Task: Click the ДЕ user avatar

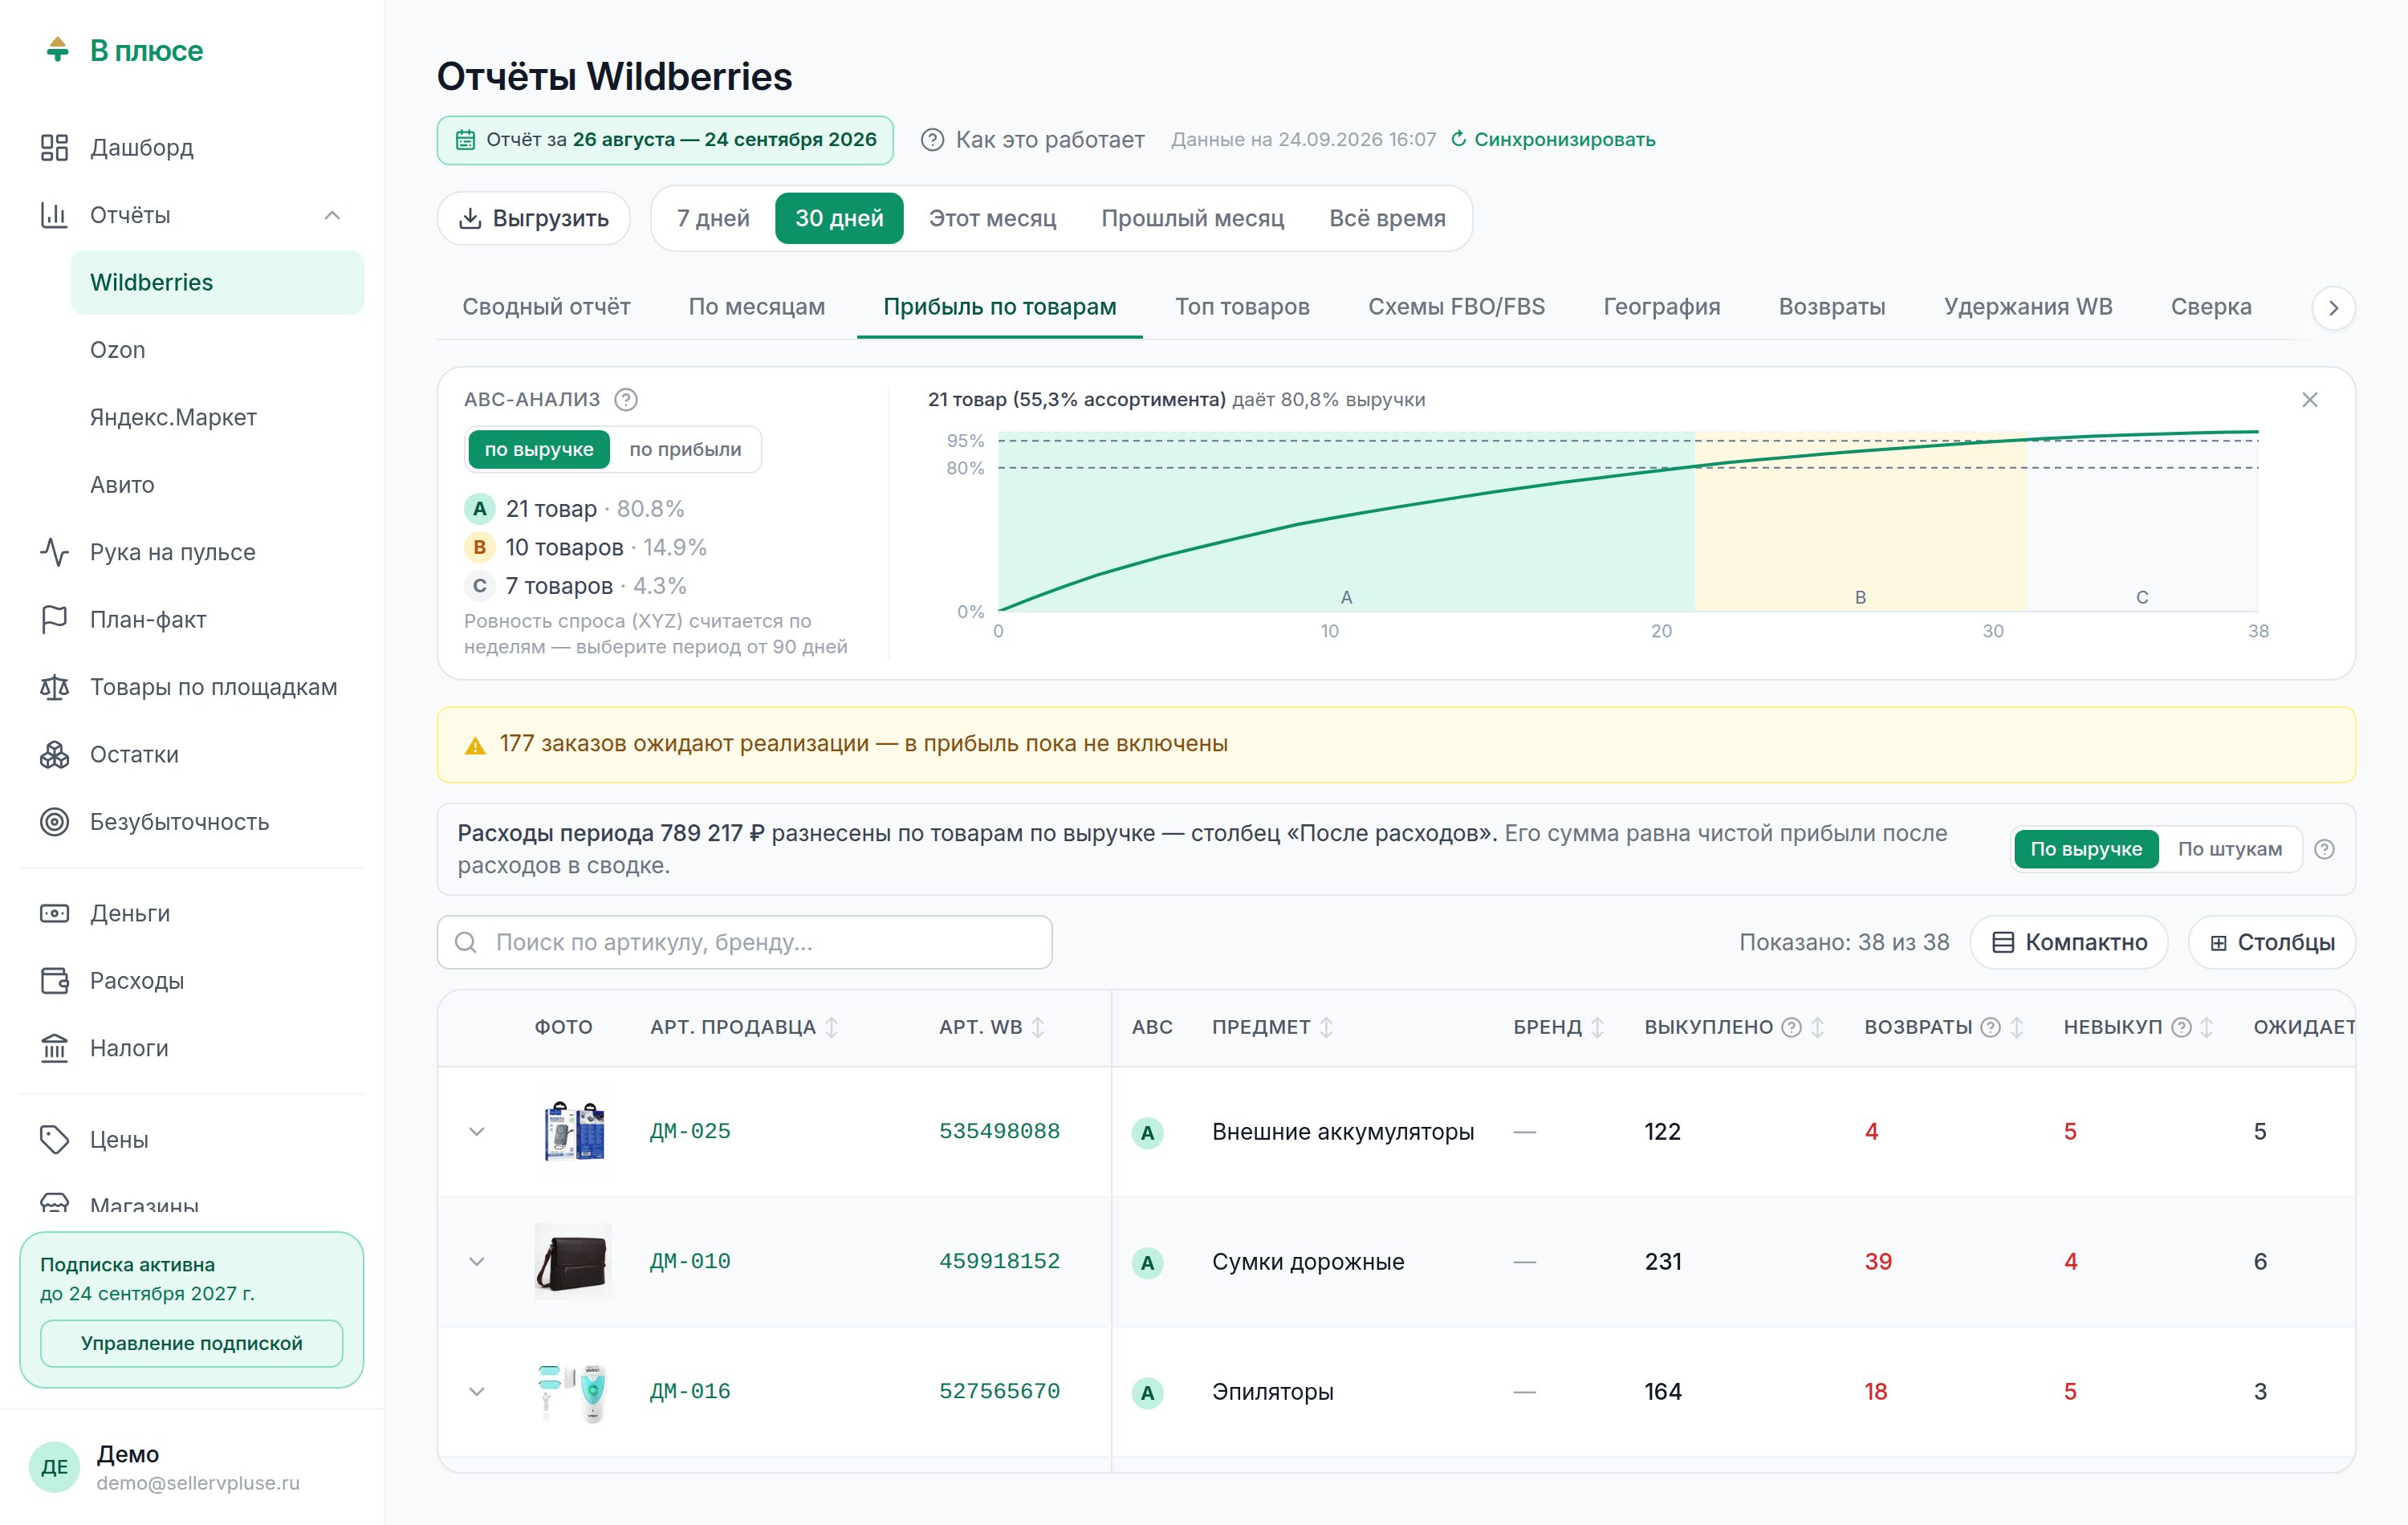Action: 54,1467
